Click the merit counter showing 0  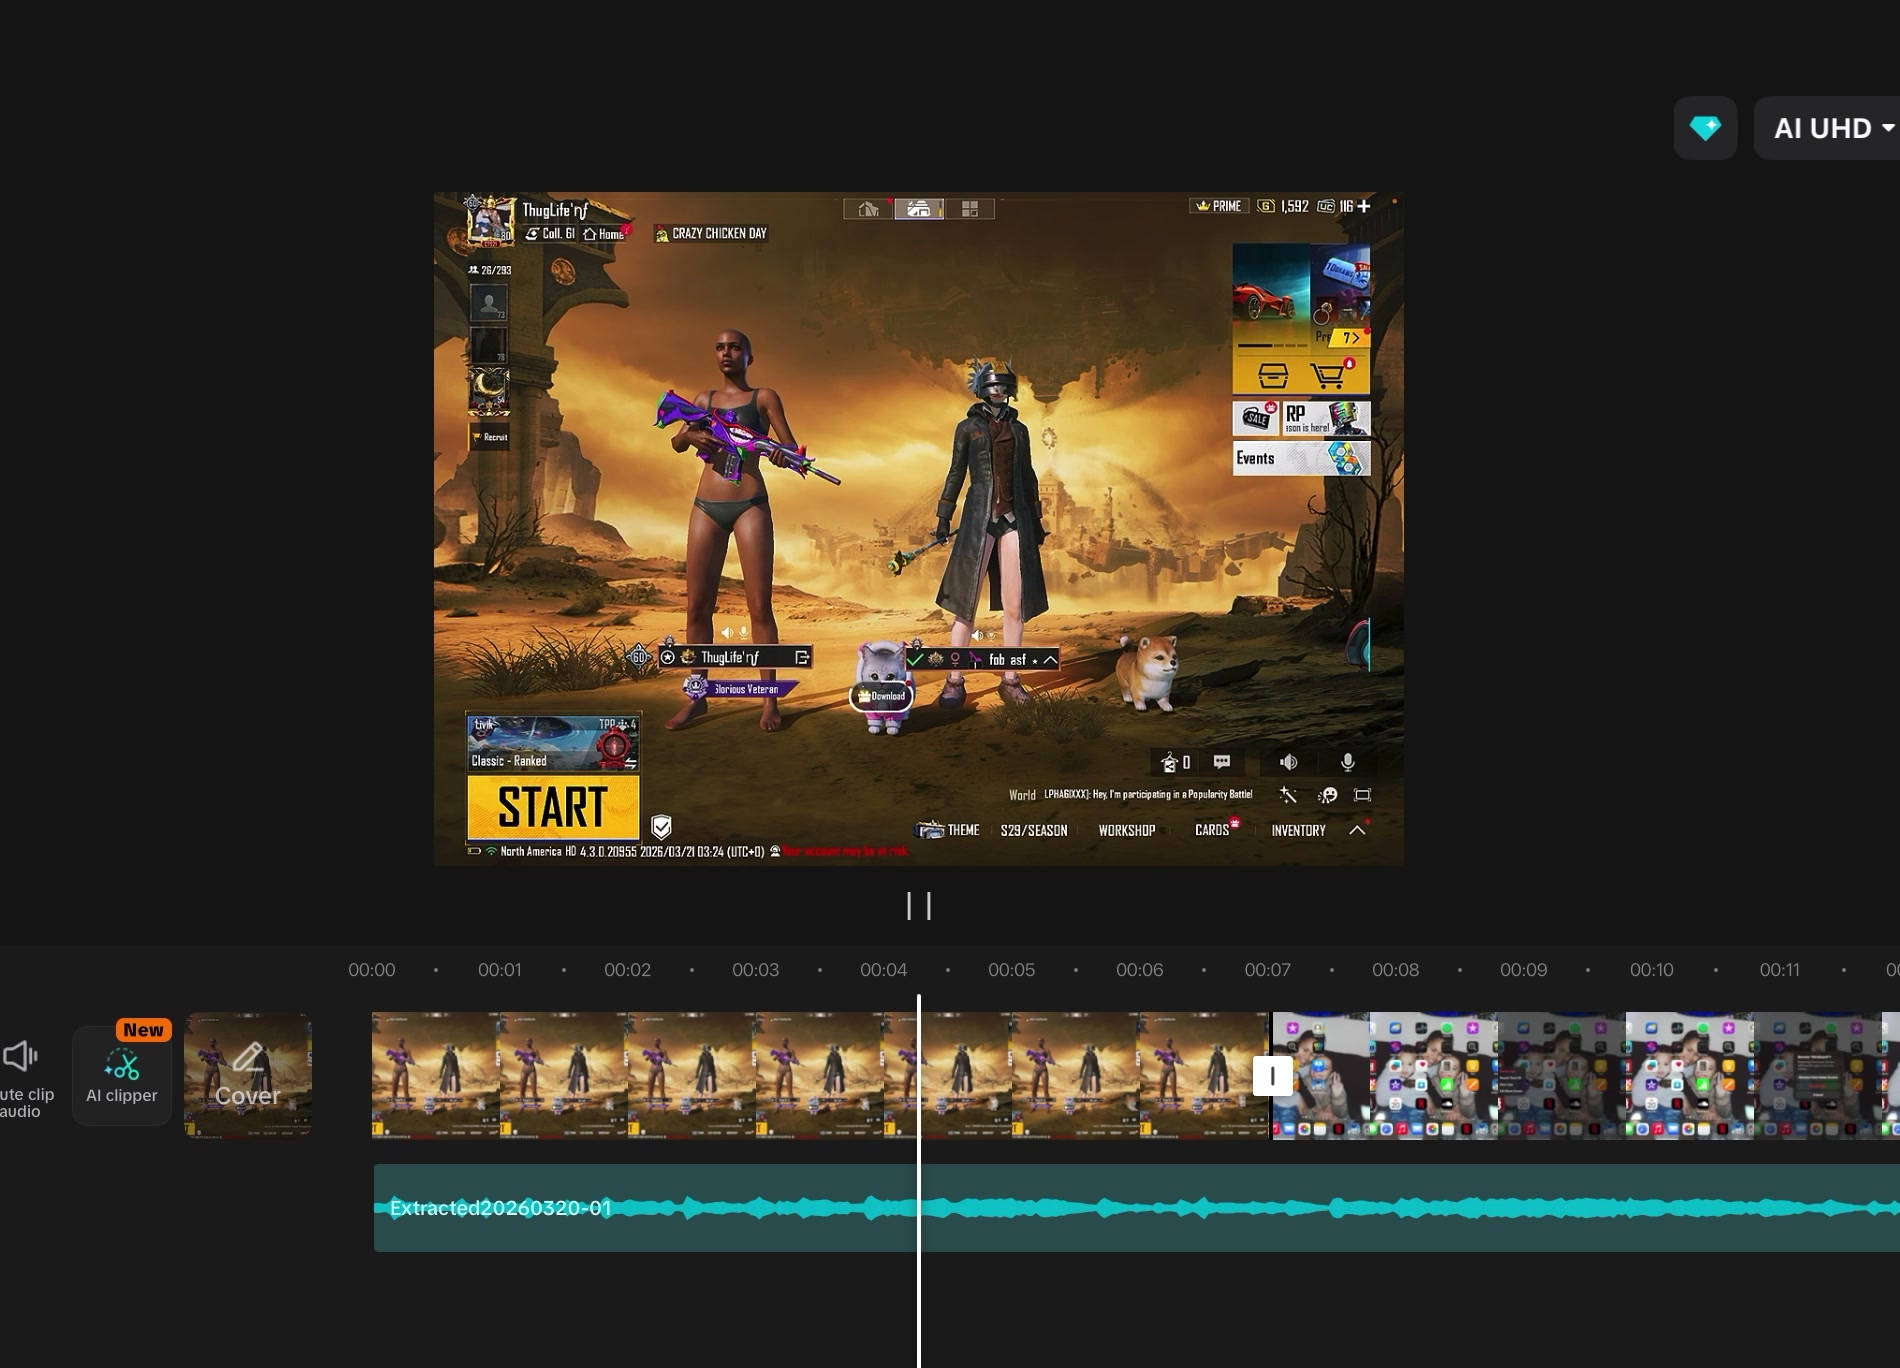pos(1175,762)
